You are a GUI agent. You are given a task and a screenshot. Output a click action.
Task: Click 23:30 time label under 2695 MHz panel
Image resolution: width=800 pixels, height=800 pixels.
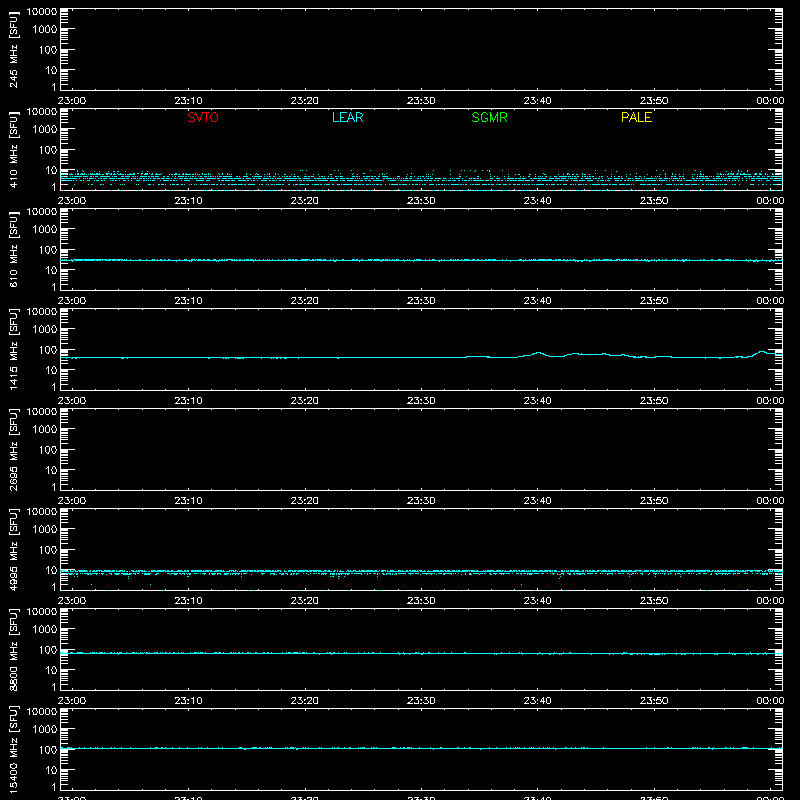pyautogui.click(x=421, y=501)
